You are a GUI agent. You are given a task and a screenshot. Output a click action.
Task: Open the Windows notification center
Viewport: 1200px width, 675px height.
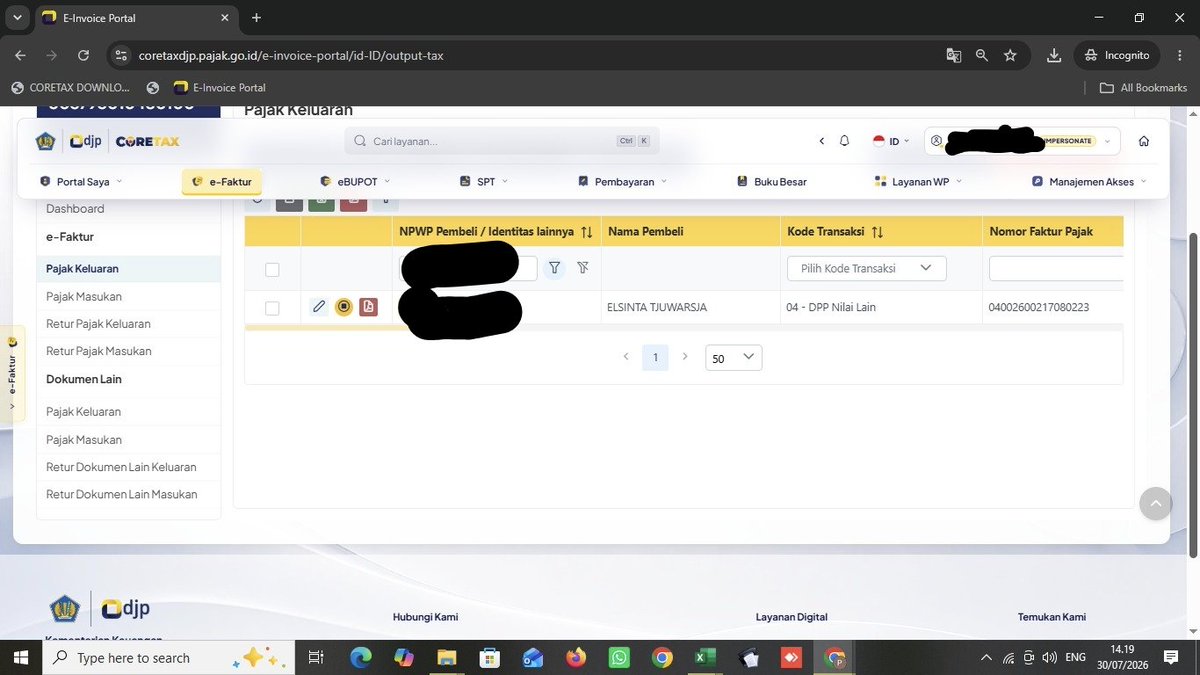(1171, 657)
